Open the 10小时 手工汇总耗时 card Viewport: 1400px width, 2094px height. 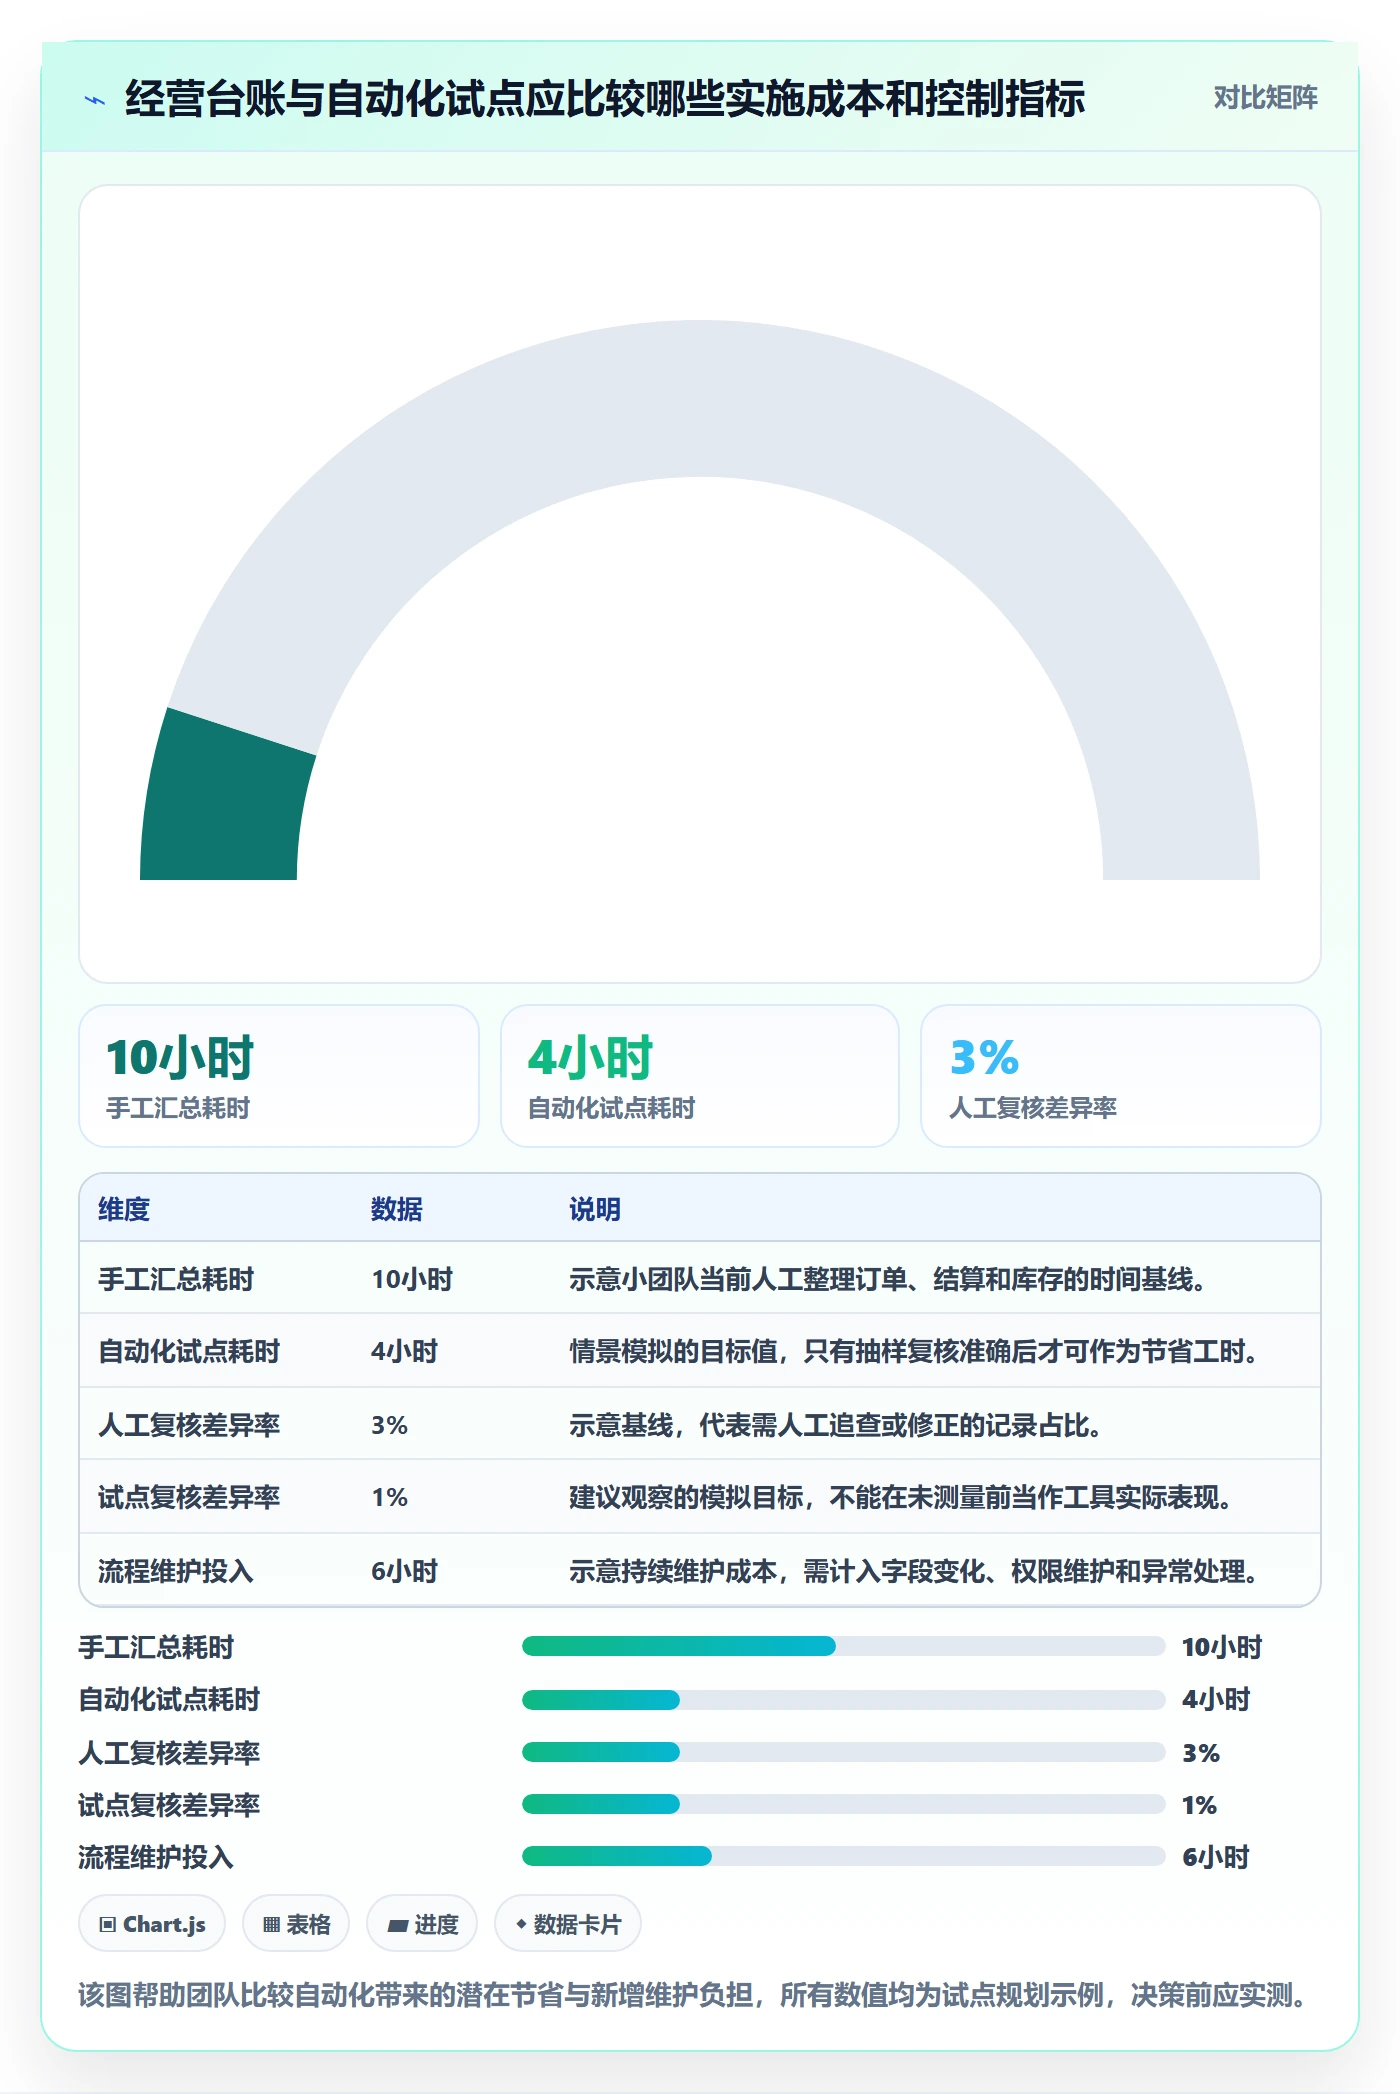click(279, 1076)
